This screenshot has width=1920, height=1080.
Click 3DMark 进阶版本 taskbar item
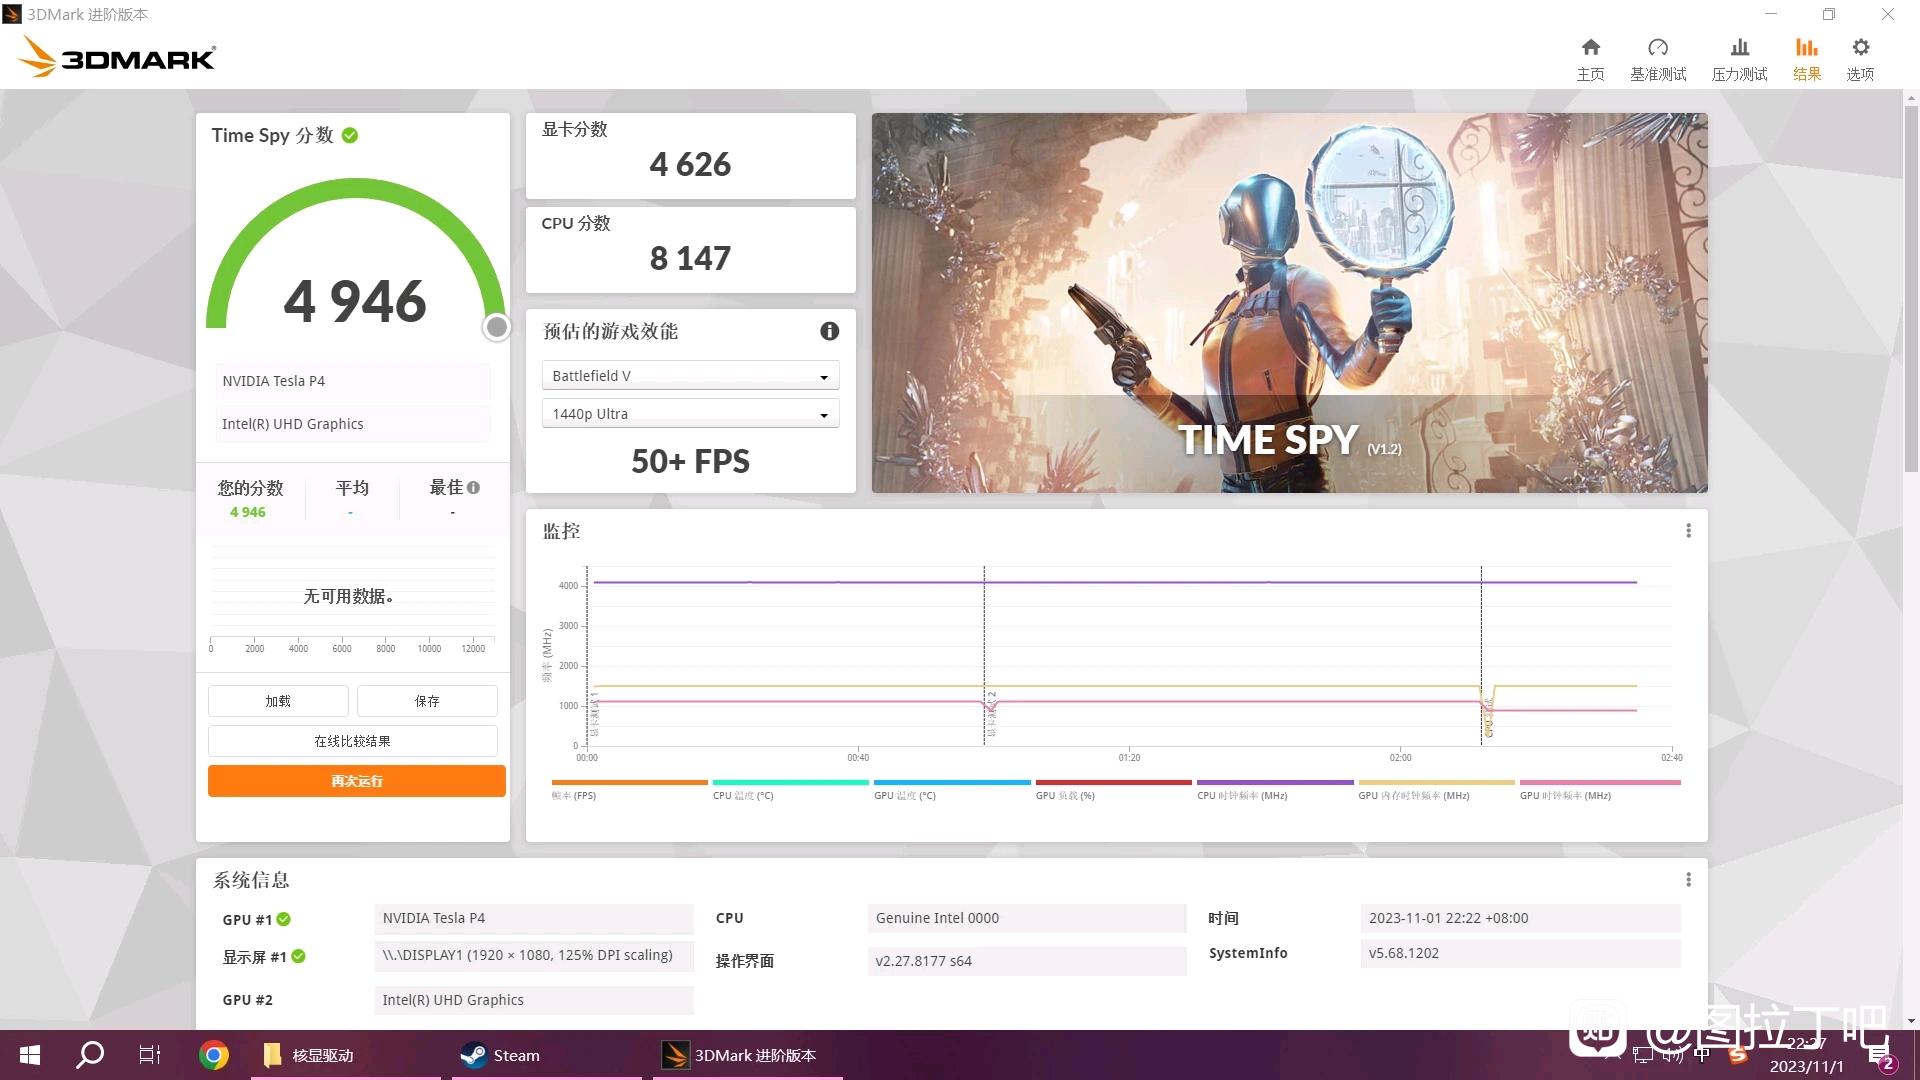click(748, 1055)
